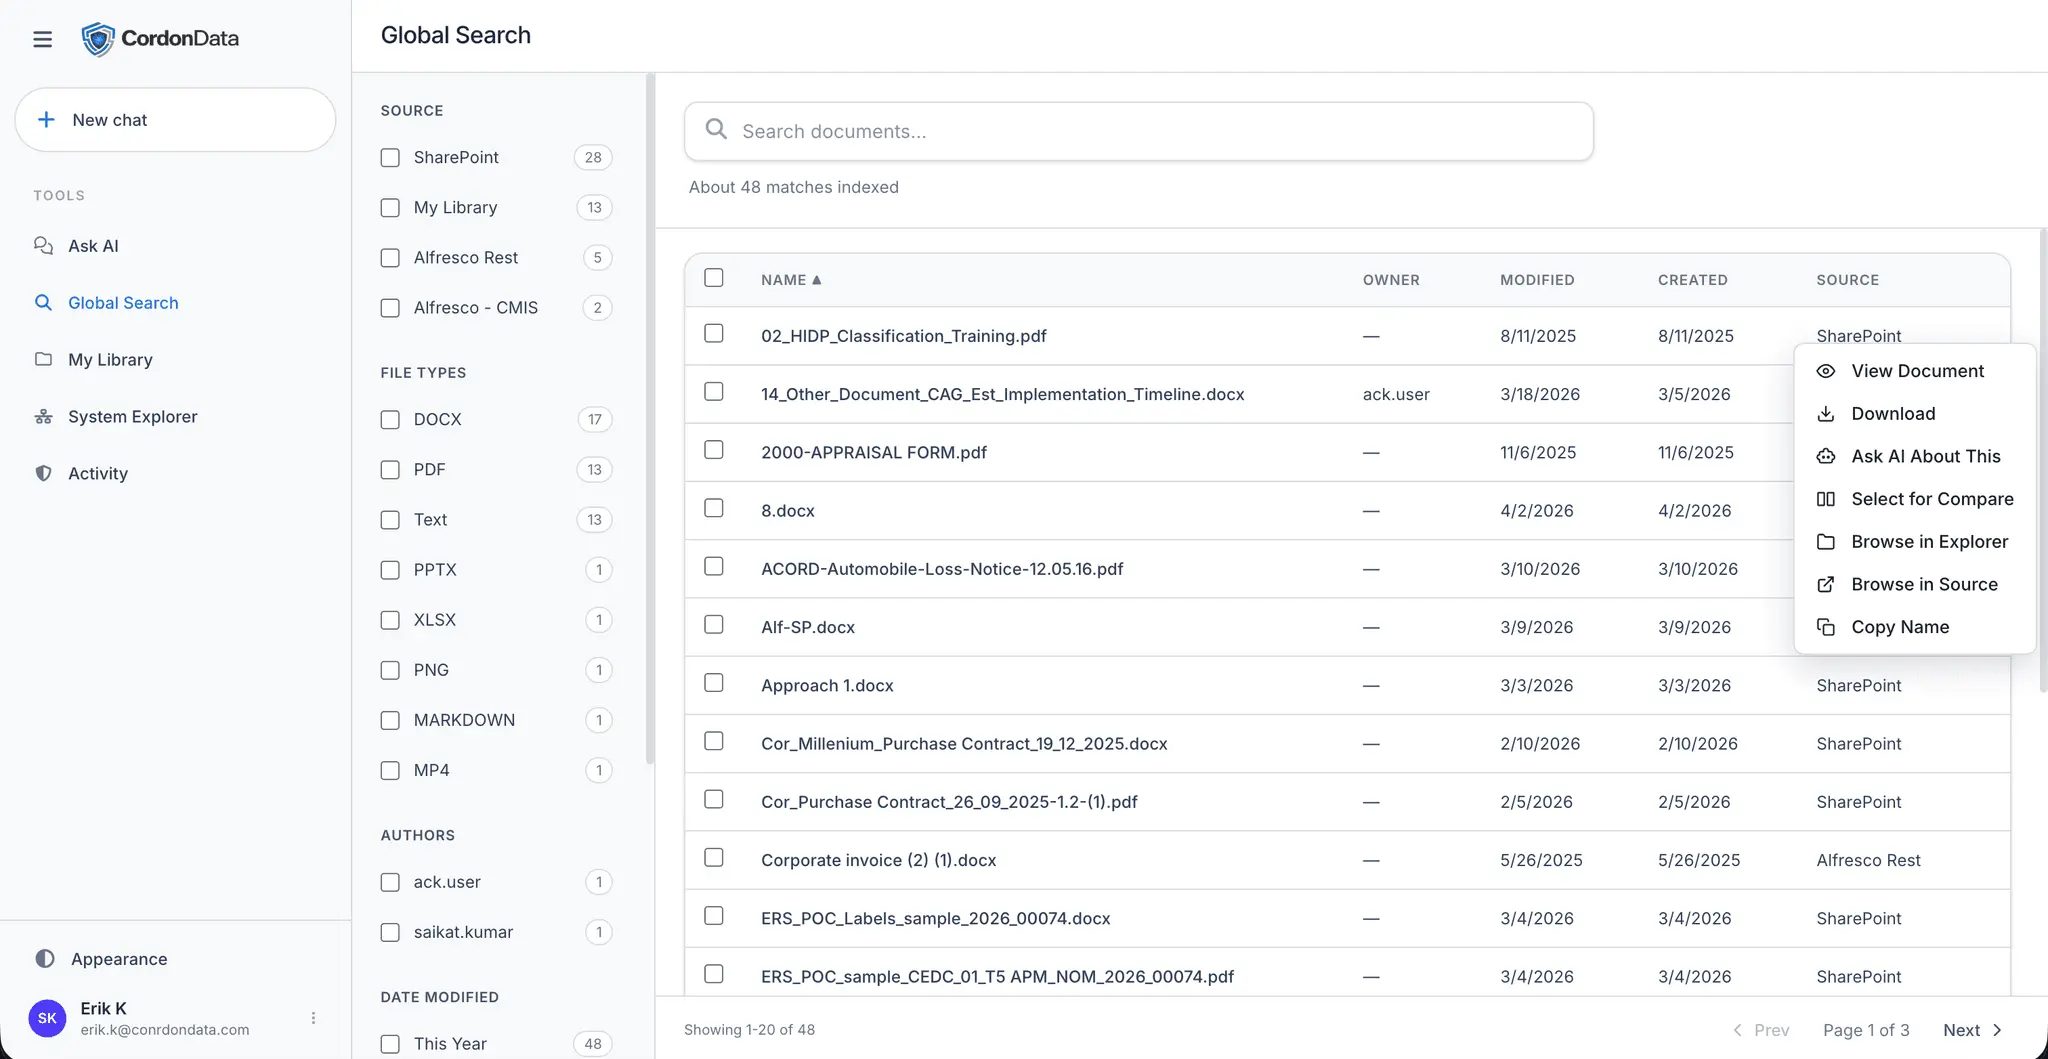Click the magnifier icon in search box
Screen dimensions: 2048x1059
coord(716,129)
